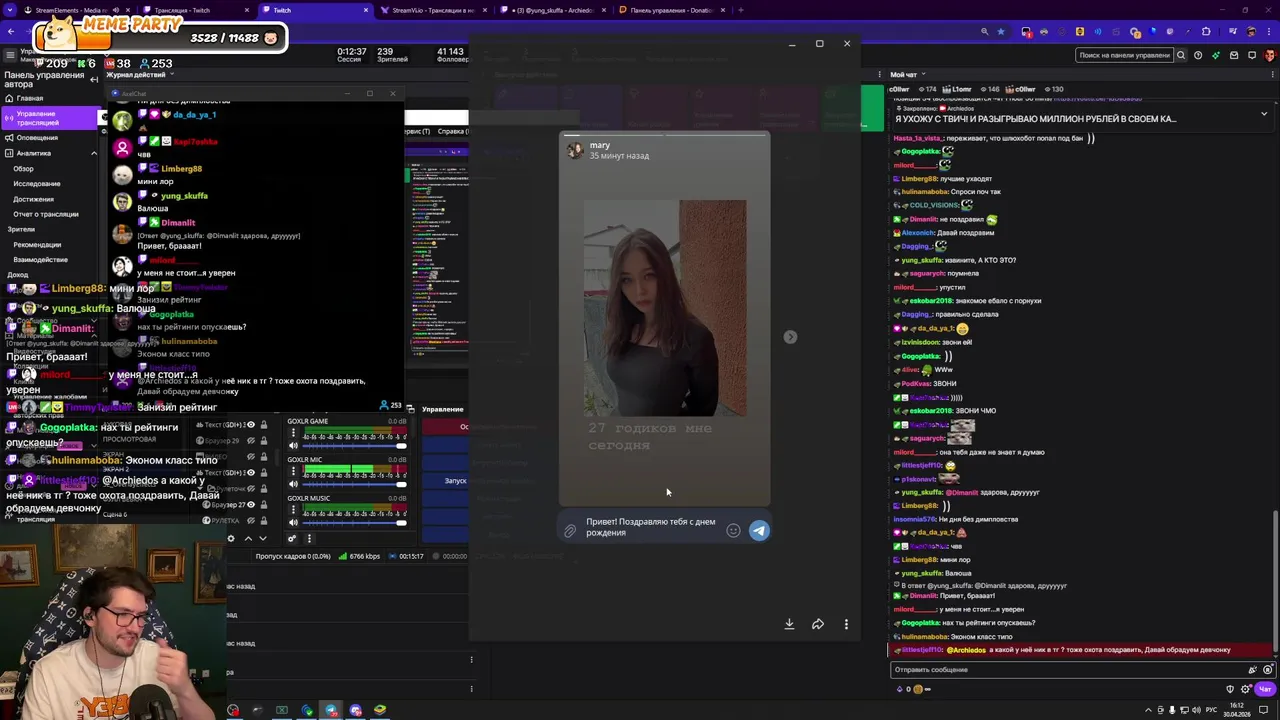This screenshot has width=1280, height=720.
Task: Open Chrome three-dot menu
Action: [1268, 32]
